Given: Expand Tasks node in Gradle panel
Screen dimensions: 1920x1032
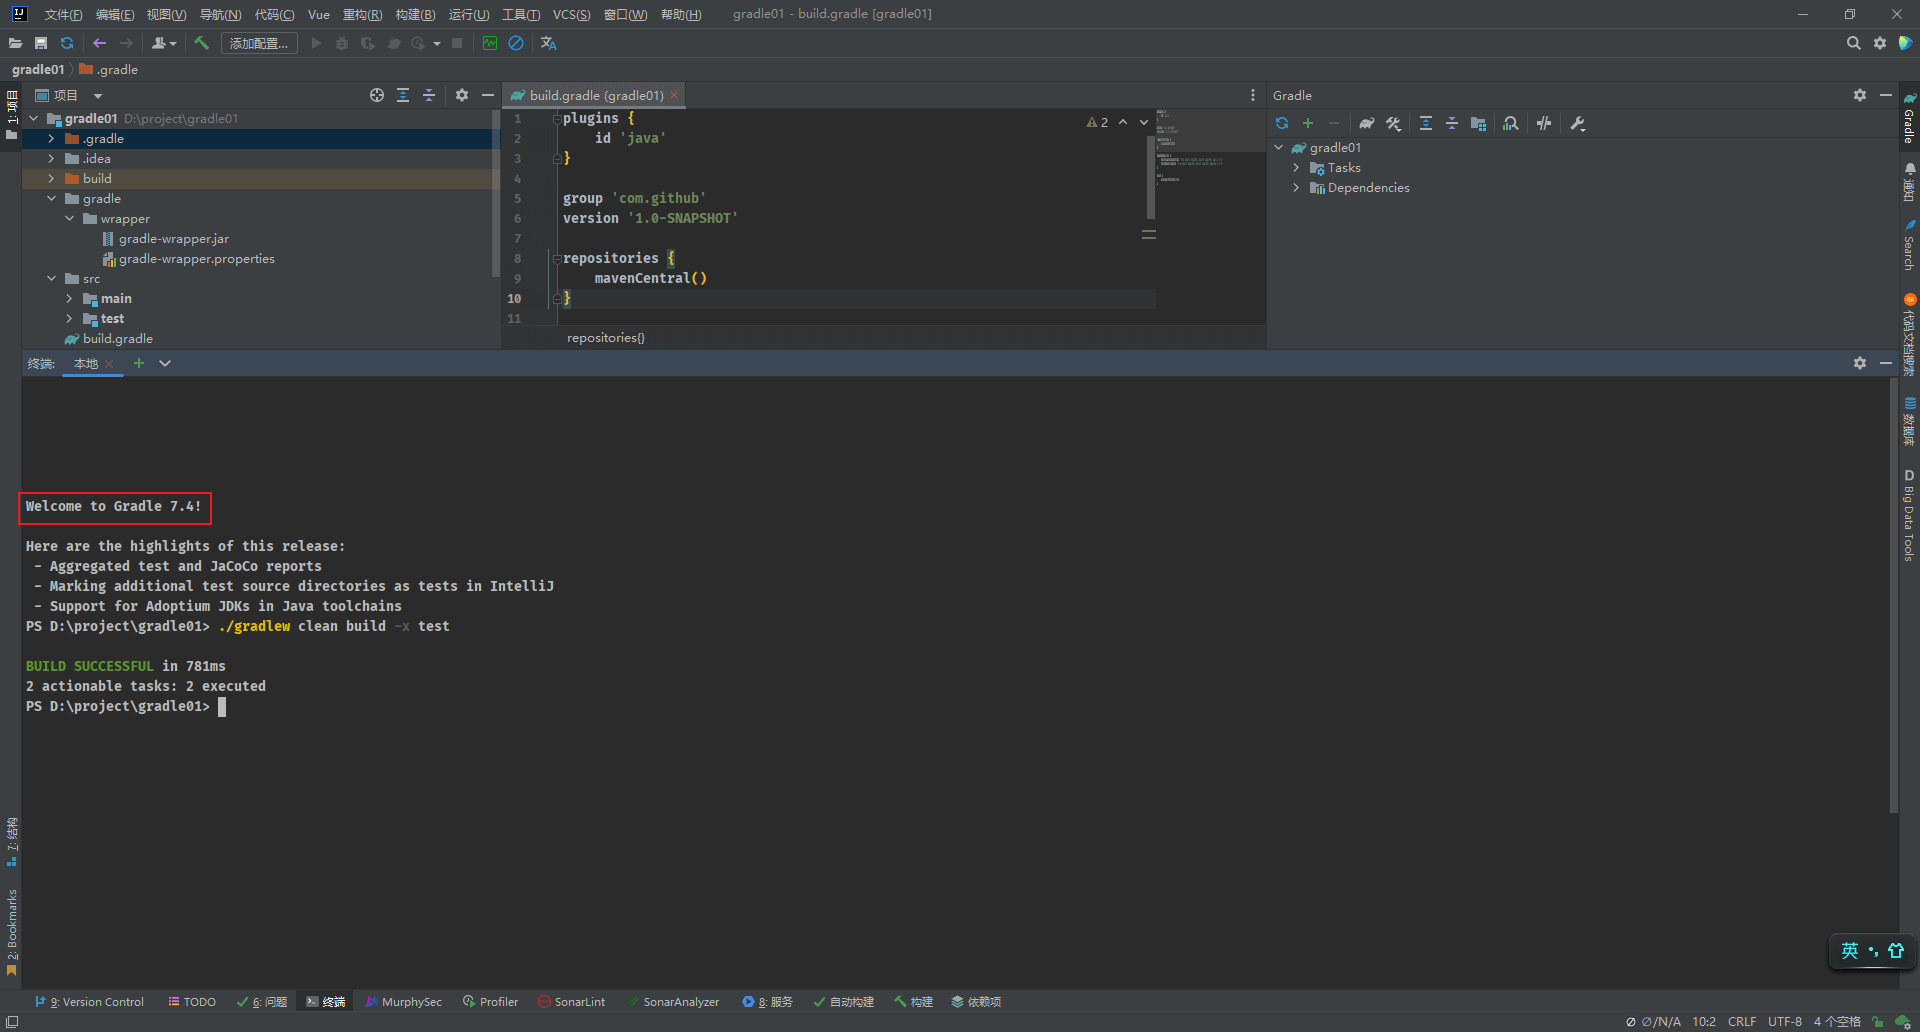Looking at the screenshot, I should coord(1296,168).
